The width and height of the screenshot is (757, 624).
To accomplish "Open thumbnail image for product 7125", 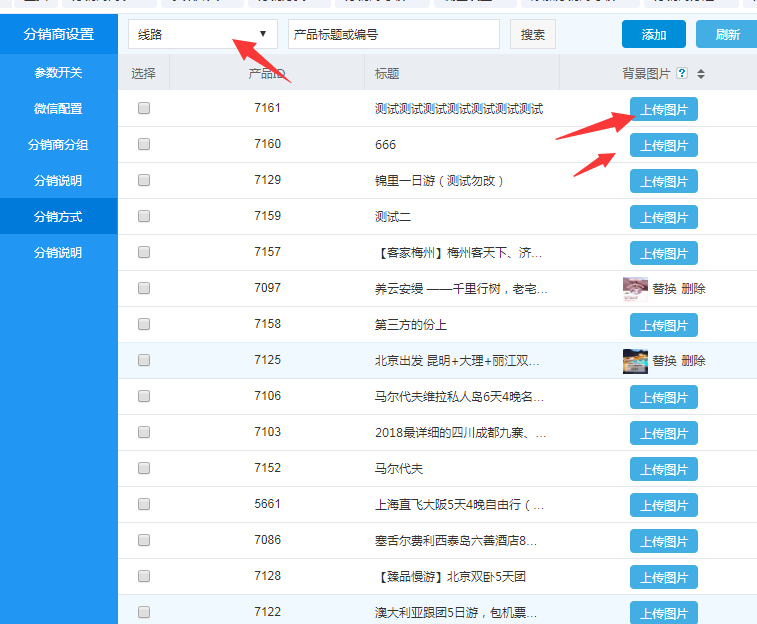I will coord(635,360).
